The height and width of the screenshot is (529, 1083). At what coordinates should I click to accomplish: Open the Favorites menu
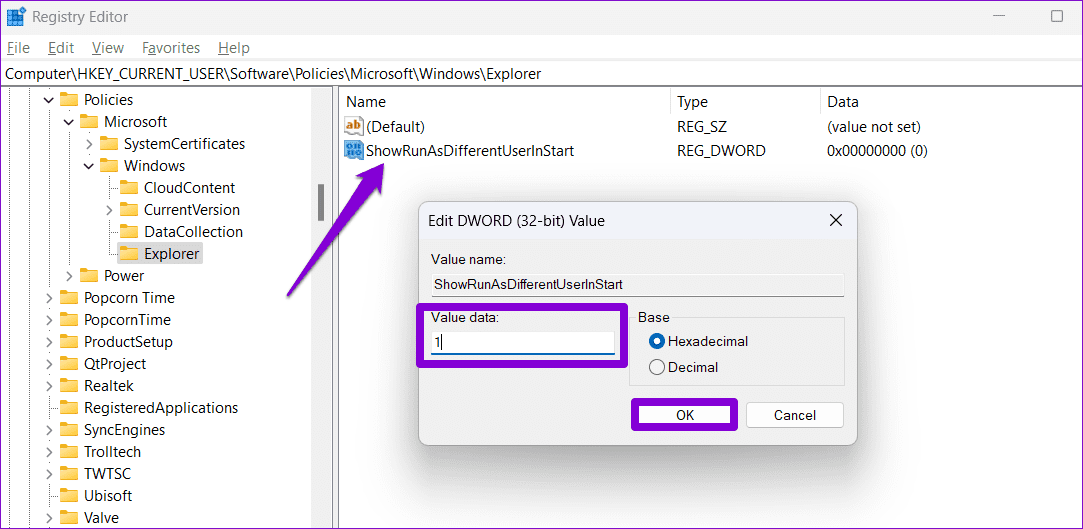pyautogui.click(x=171, y=48)
